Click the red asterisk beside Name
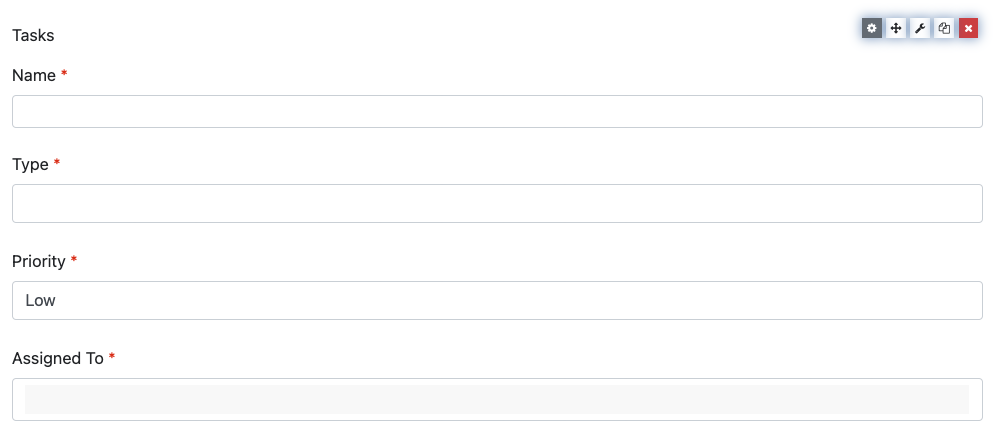Screen dimensions: 994x443 (x=65, y=75)
